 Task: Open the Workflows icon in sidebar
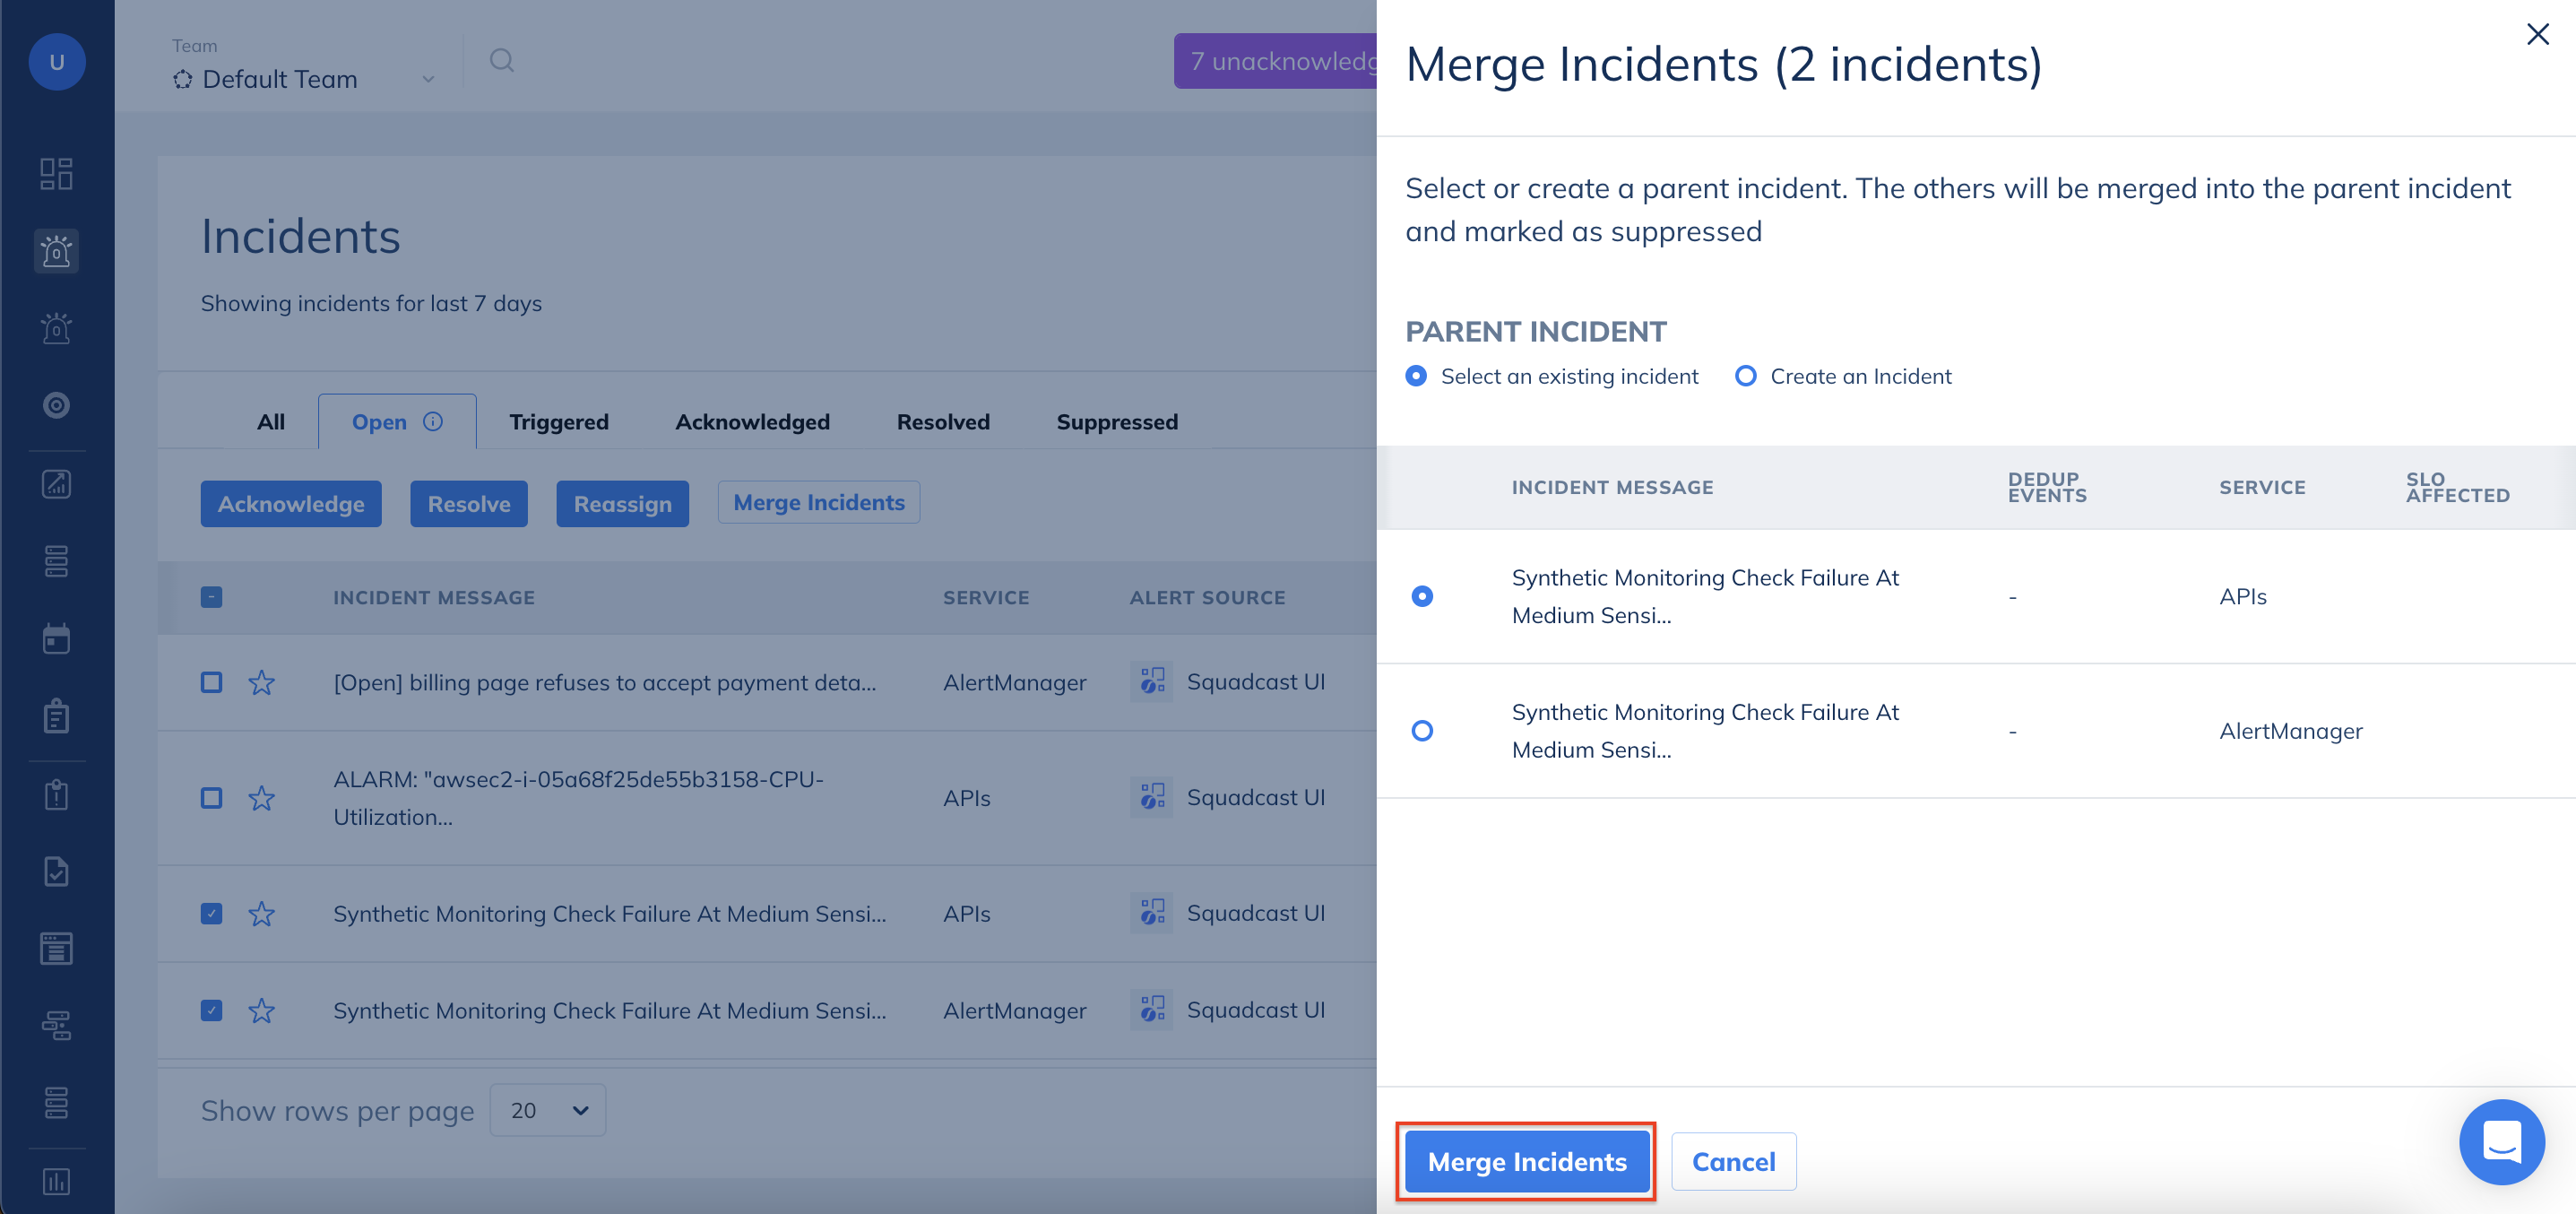click(x=56, y=1025)
